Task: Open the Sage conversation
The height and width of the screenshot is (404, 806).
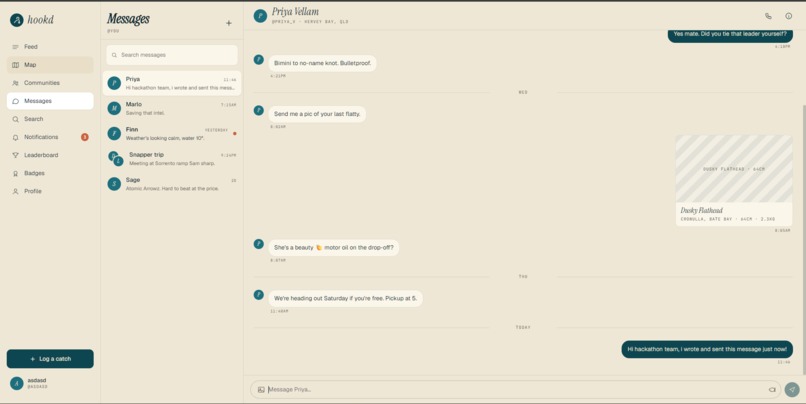Action: coord(172,184)
